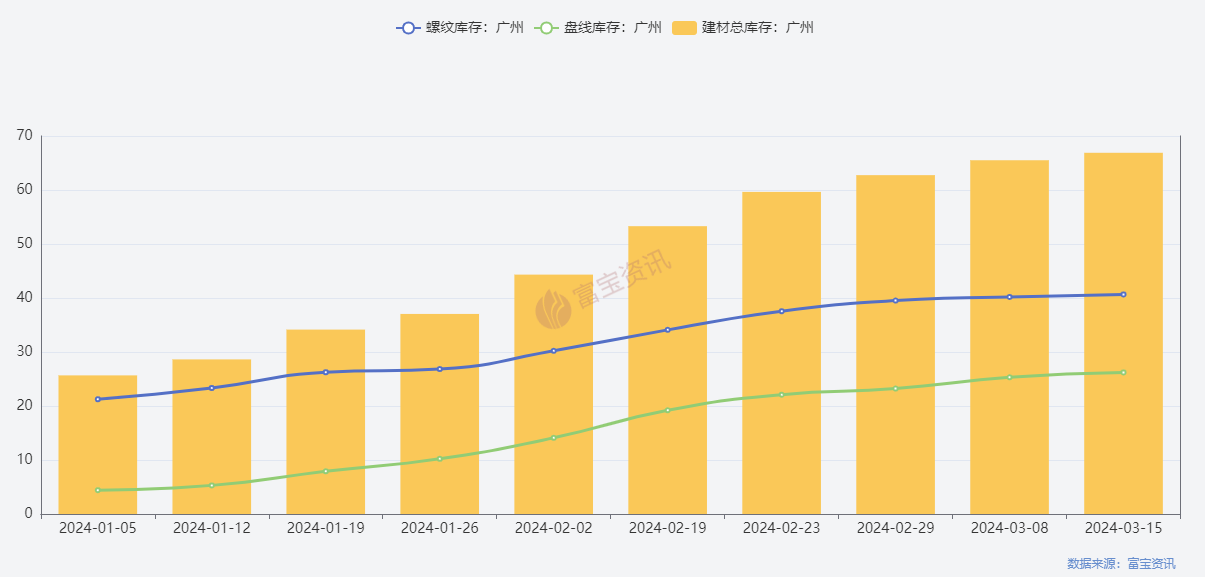Click green line point at 2024-01-12
Image resolution: width=1205 pixels, height=577 pixels.
pyautogui.click(x=212, y=485)
